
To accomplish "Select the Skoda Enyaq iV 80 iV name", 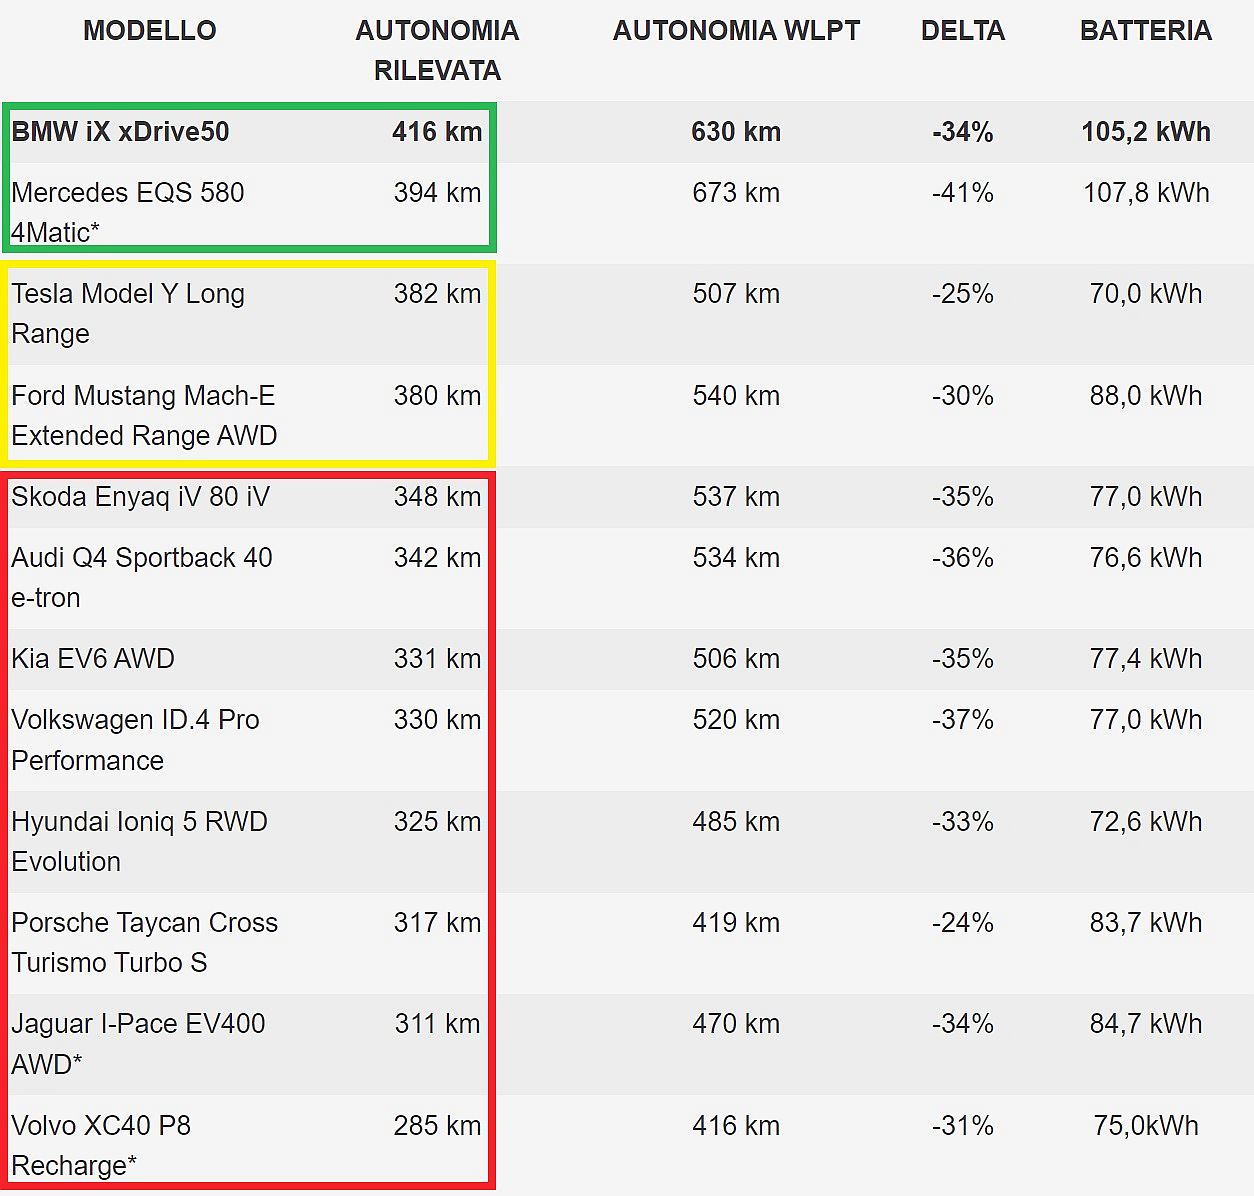I will point(140,496).
